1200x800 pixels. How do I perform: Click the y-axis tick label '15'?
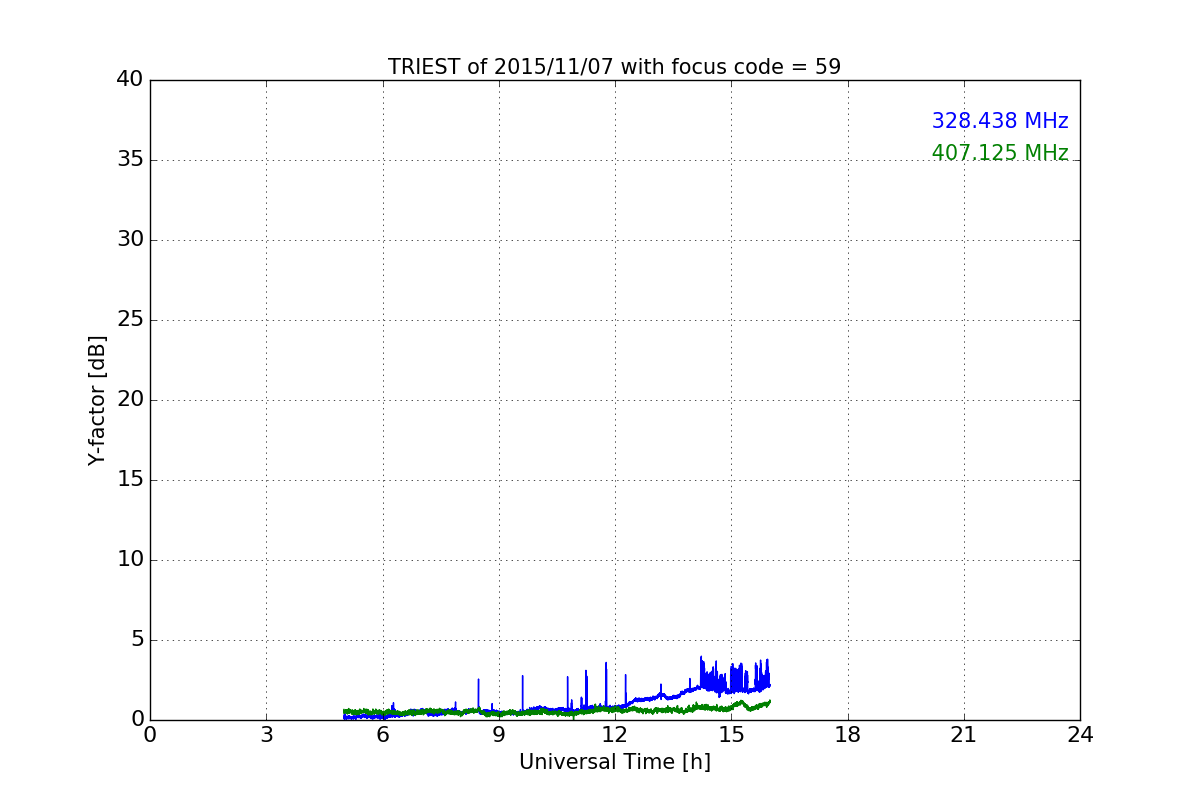tap(130, 480)
